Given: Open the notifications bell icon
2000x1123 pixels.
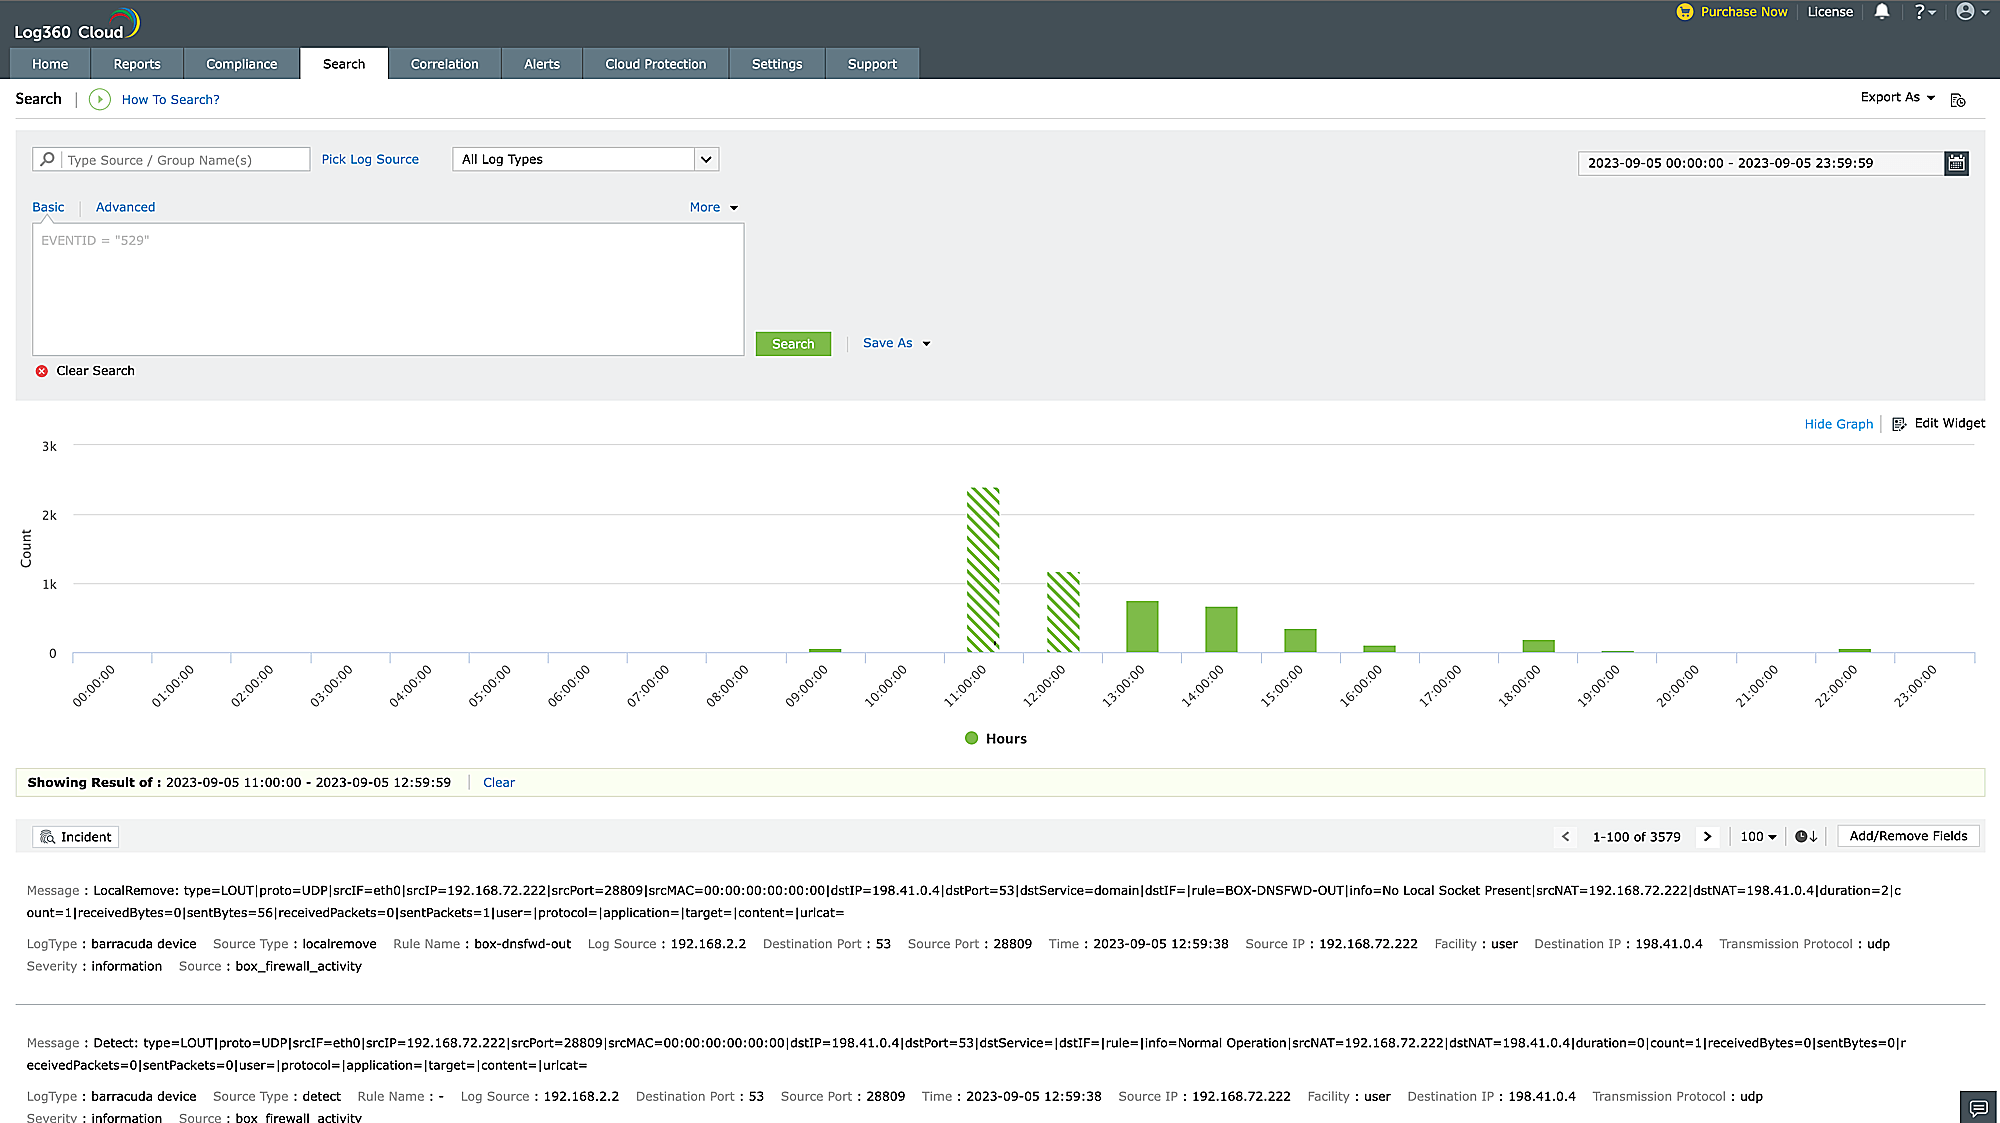Looking at the screenshot, I should 1881,12.
